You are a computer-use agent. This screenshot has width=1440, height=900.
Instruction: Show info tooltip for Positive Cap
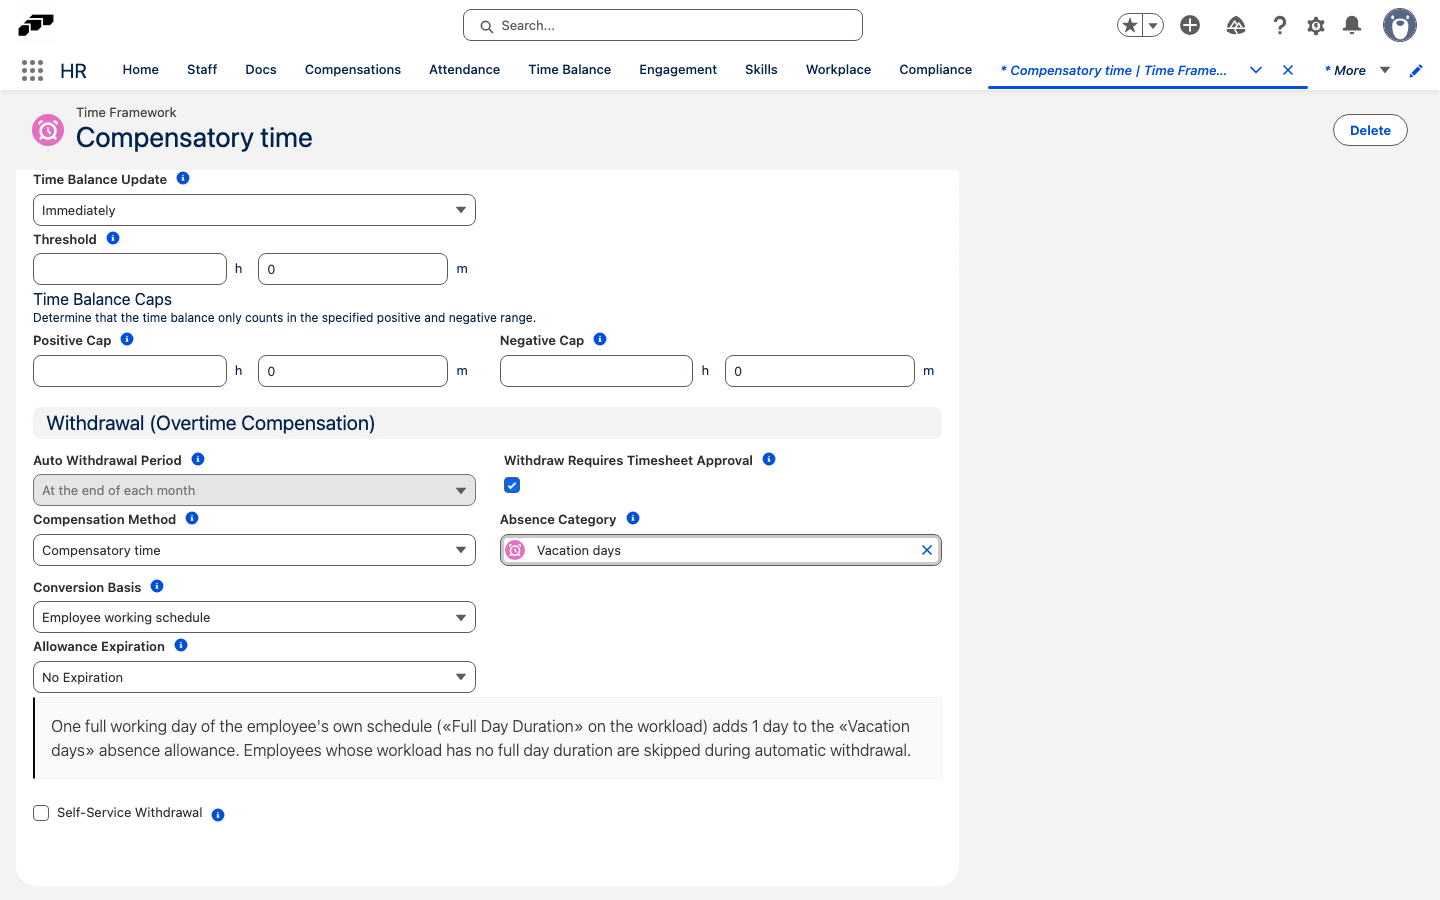coord(127,339)
